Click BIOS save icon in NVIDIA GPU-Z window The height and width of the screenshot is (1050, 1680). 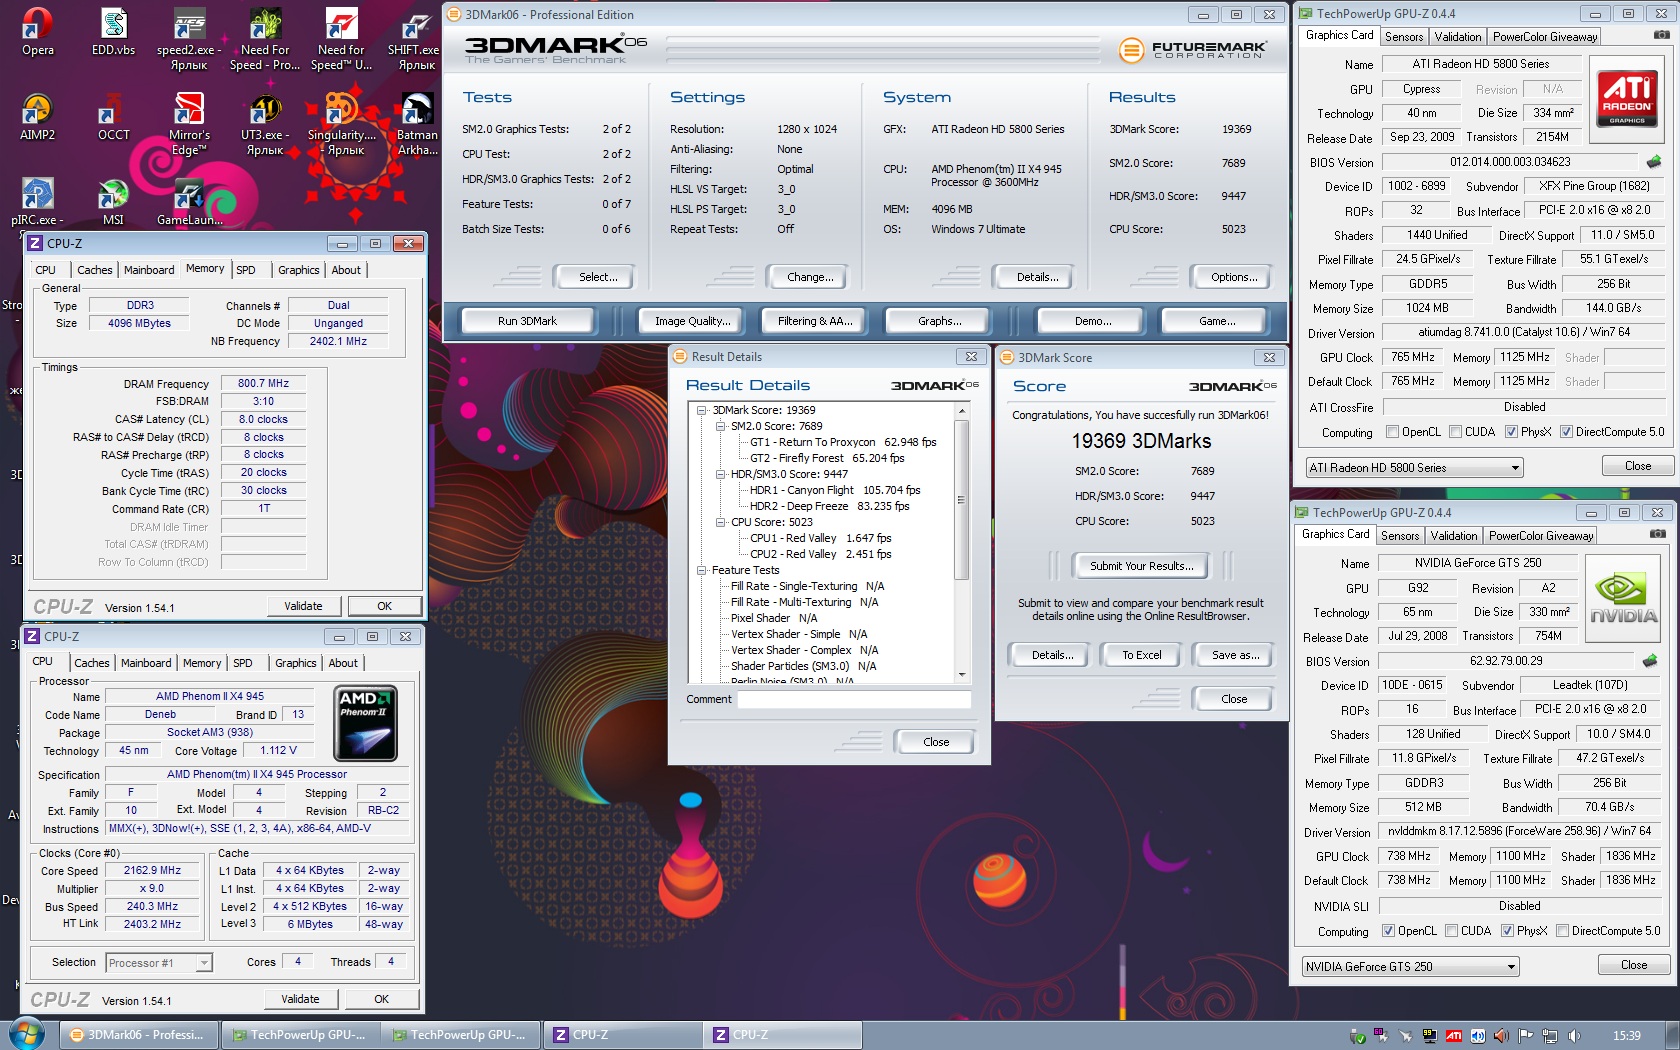(x=1650, y=661)
